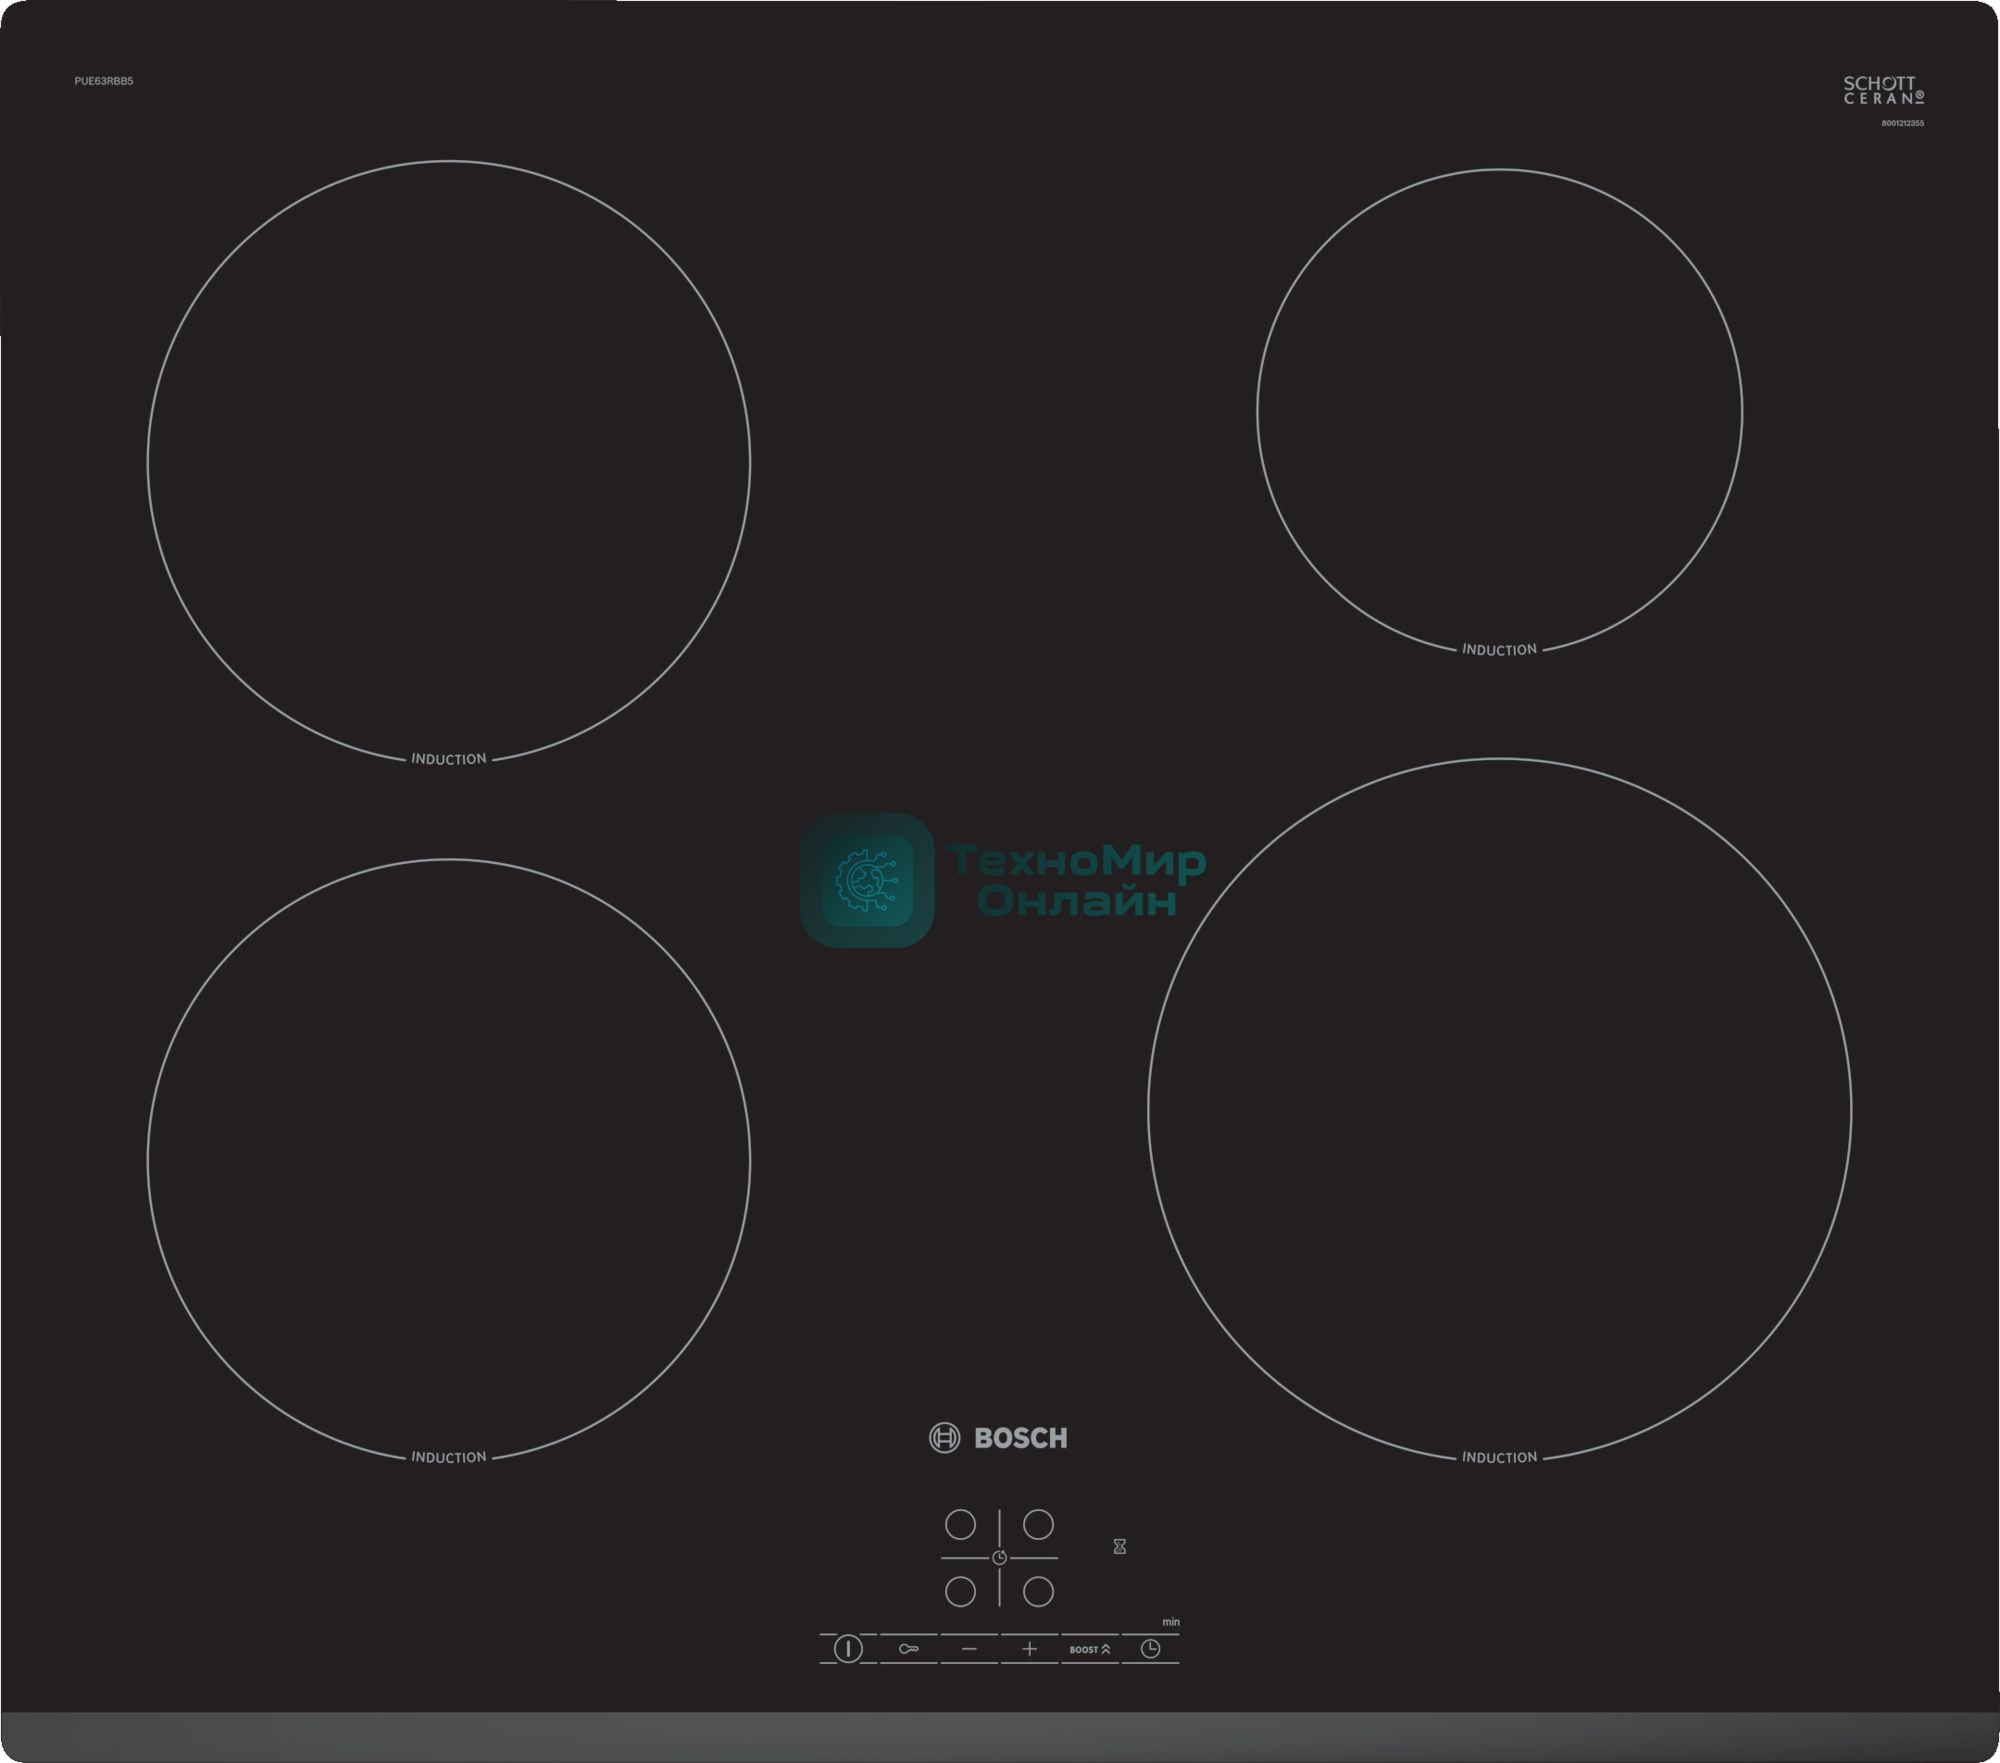Image resolution: width=2000 pixels, height=1763 pixels.
Task: Click the BOSCH brand text
Action: coord(1020,1438)
